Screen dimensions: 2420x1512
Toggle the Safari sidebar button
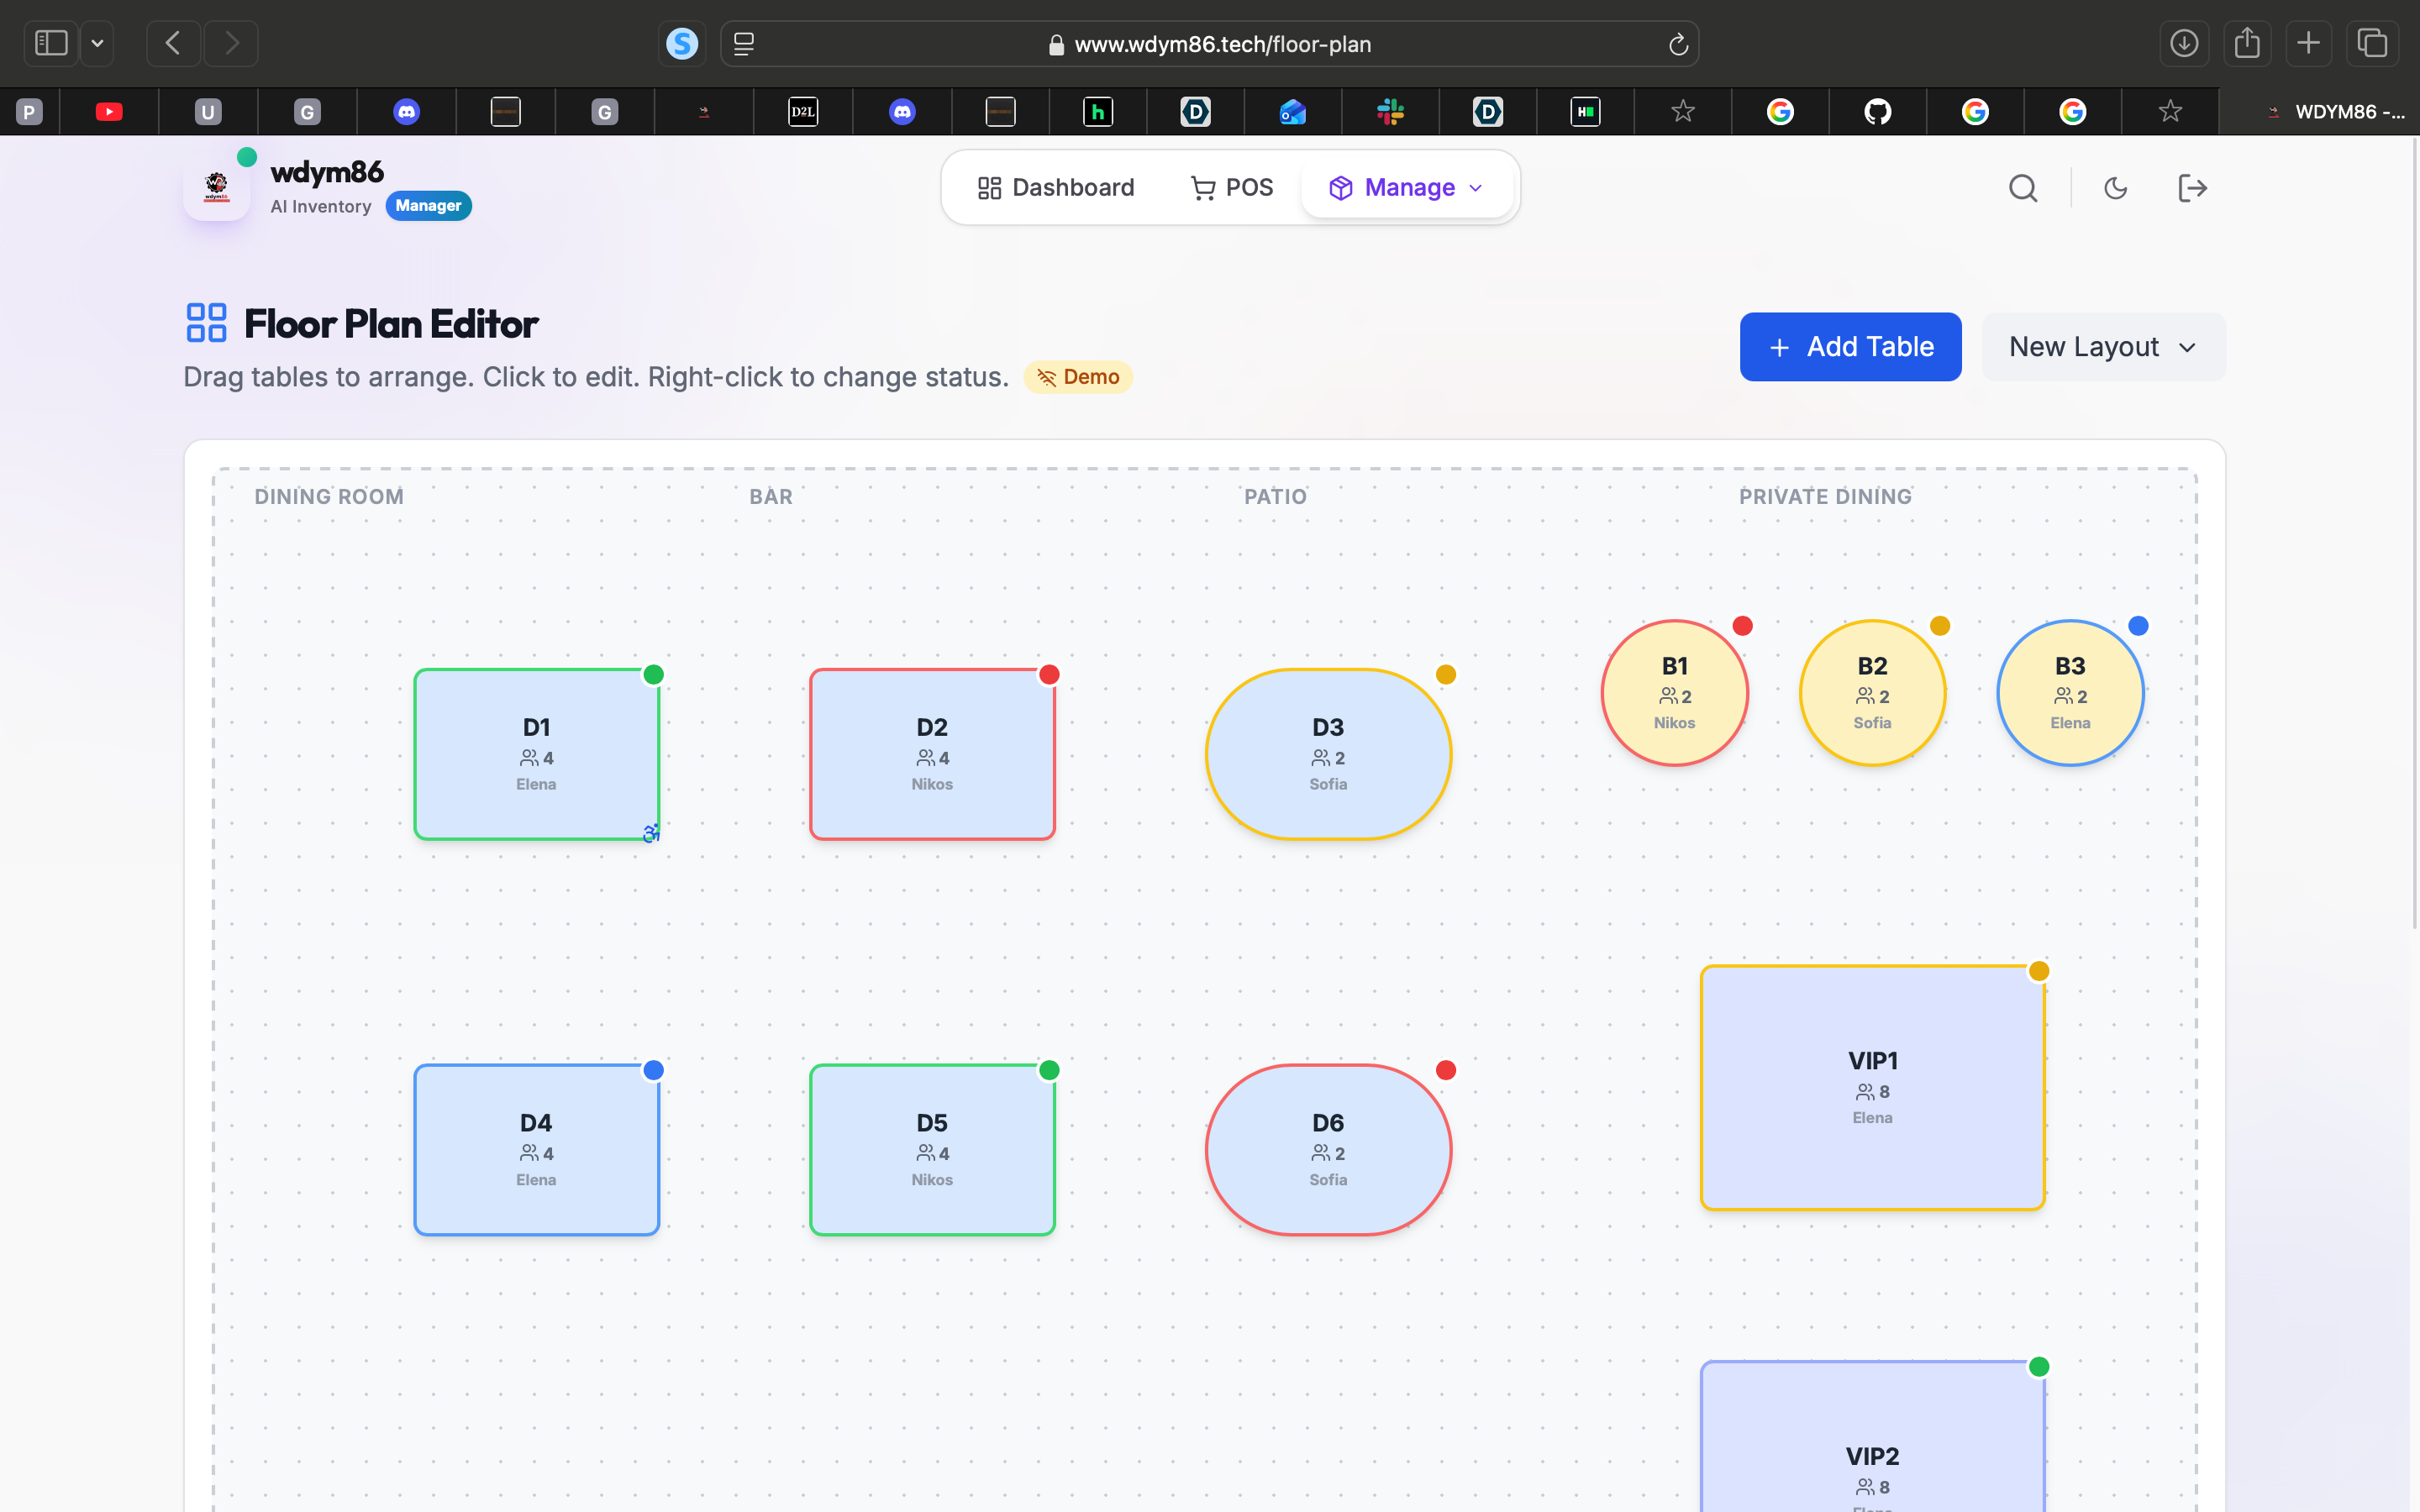click(x=51, y=43)
